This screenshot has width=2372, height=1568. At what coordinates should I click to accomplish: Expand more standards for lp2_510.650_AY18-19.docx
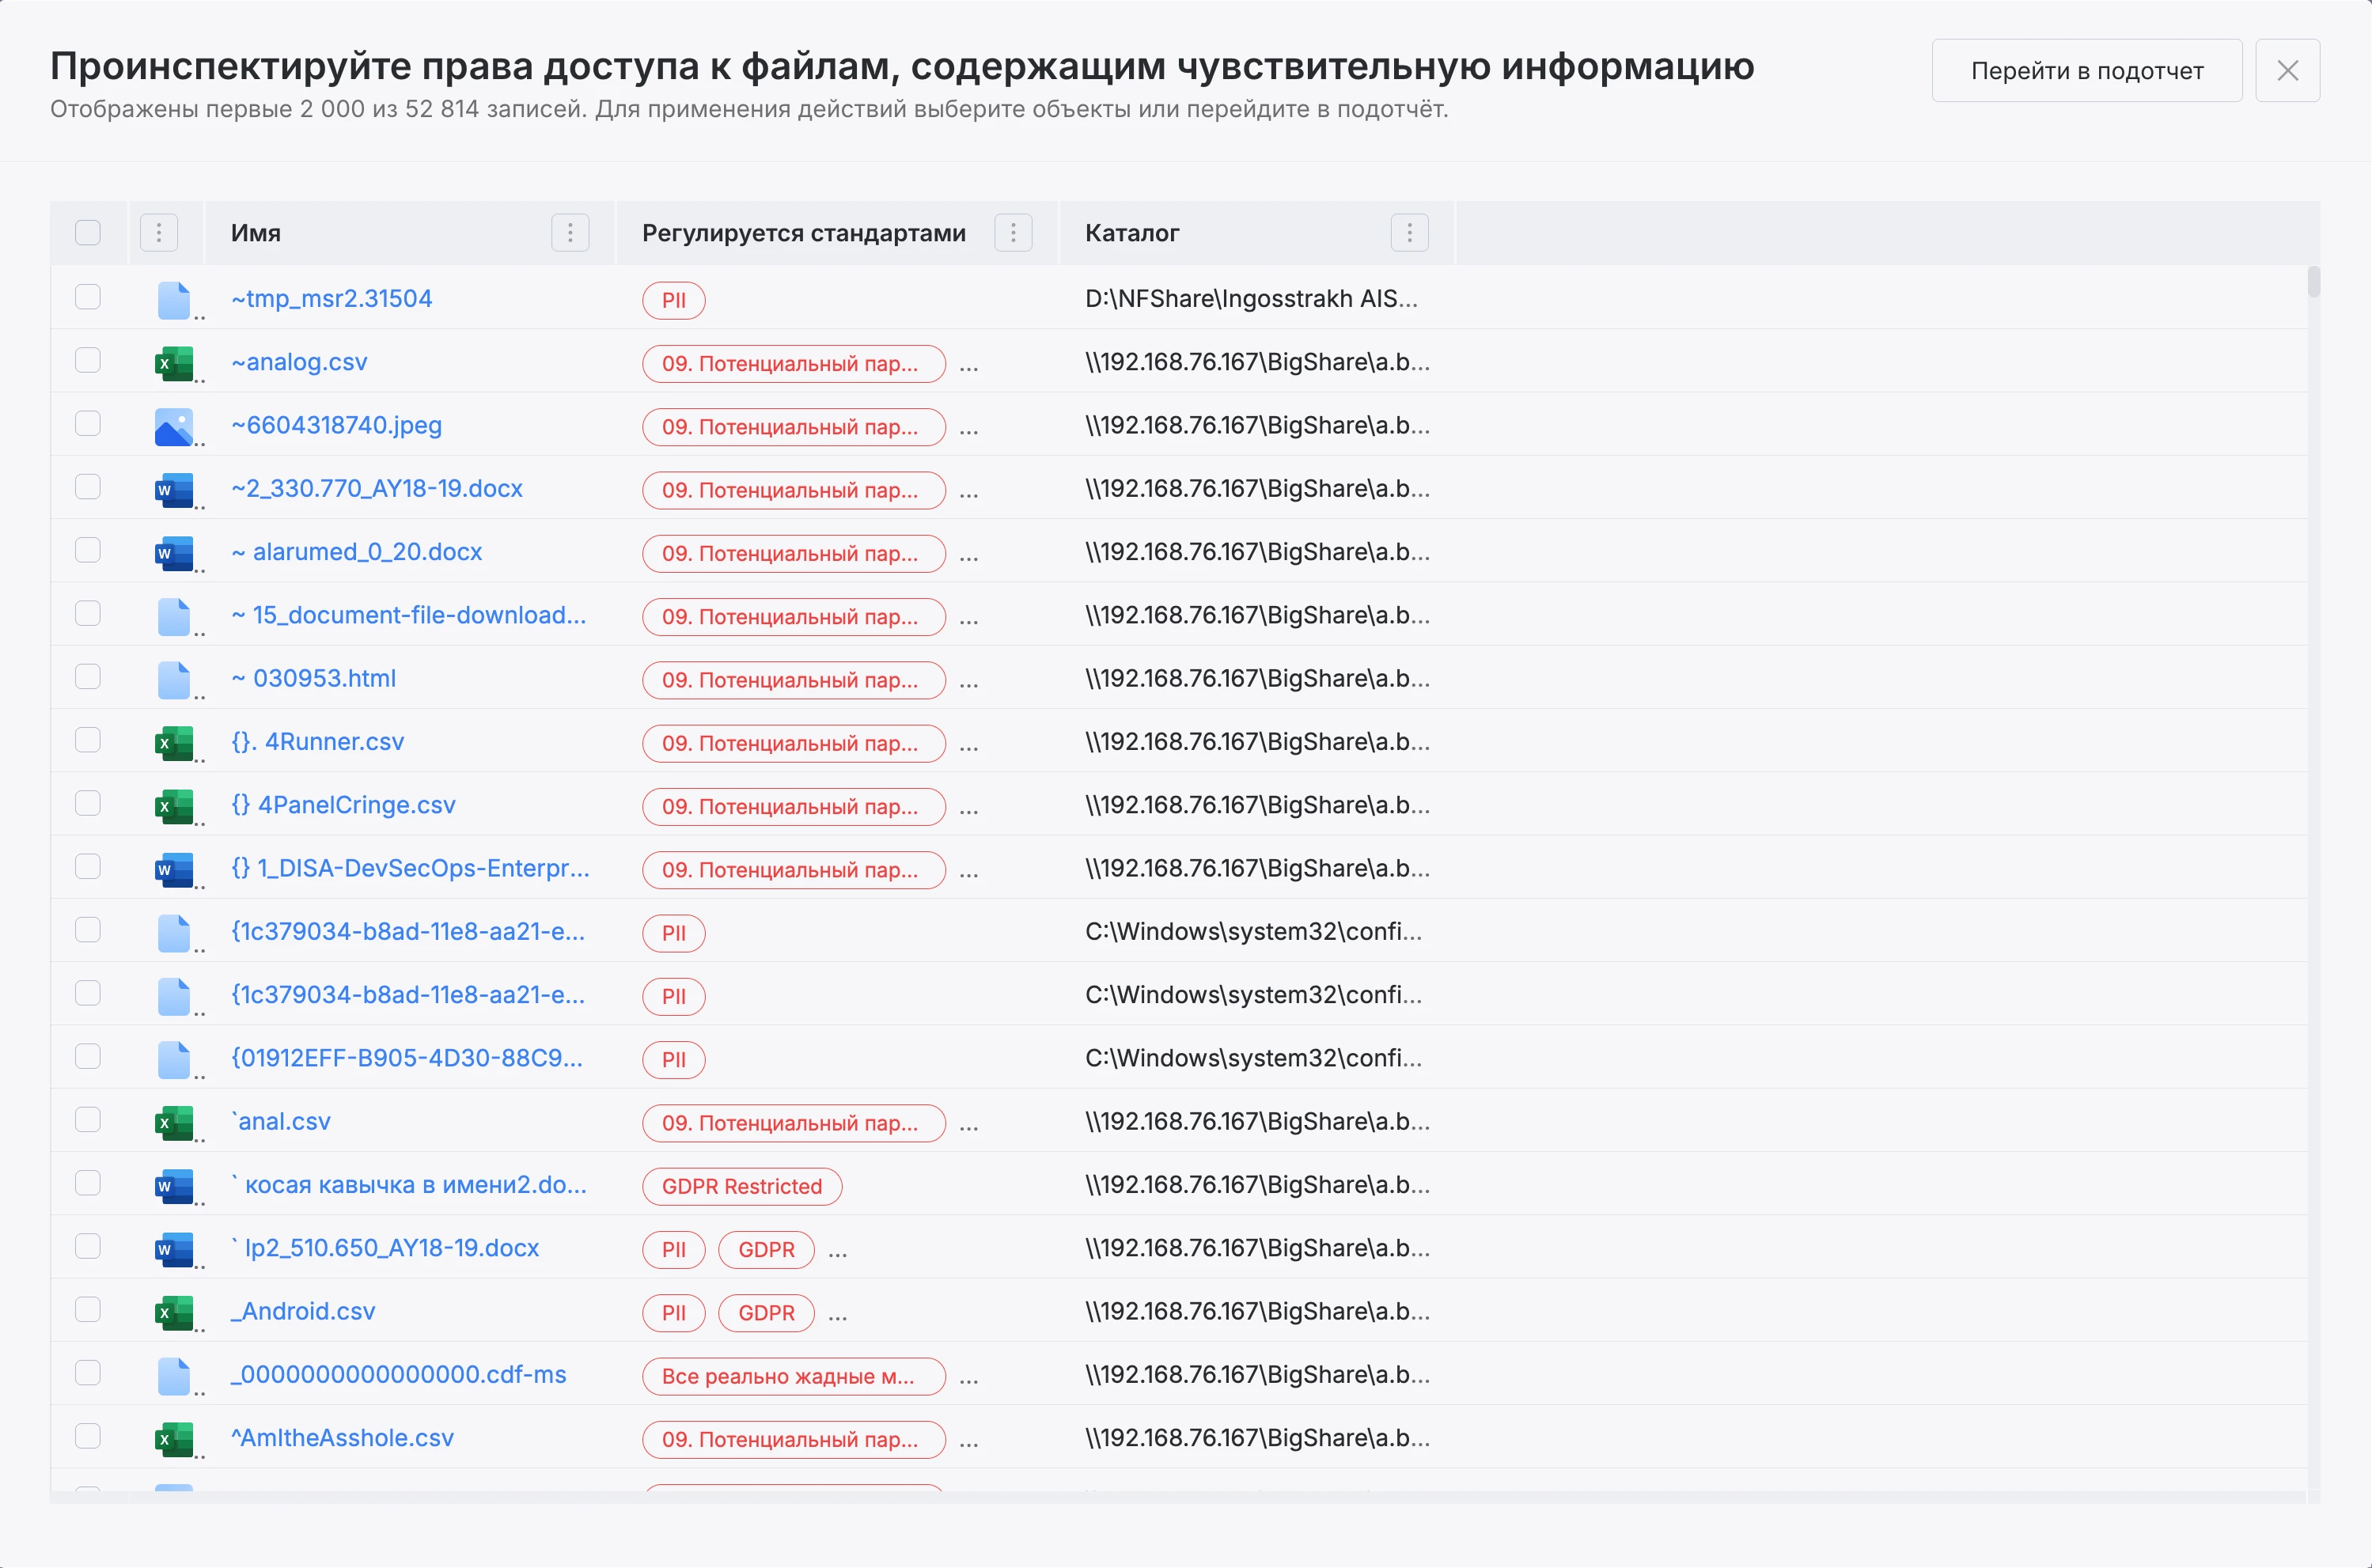pos(837,1253)
